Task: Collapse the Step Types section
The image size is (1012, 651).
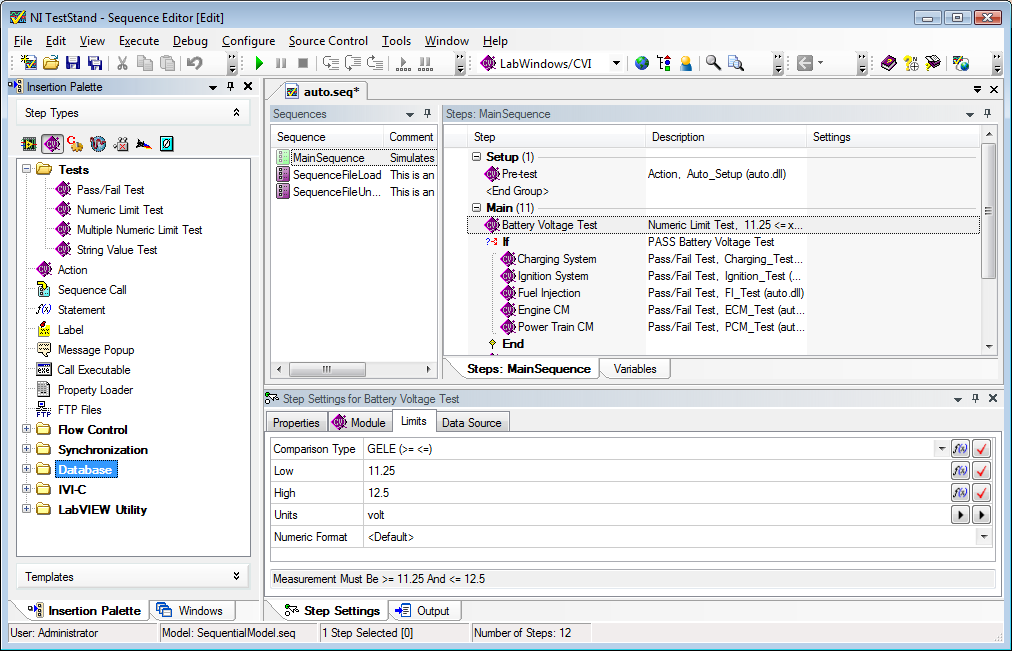Action: (237, 113)
